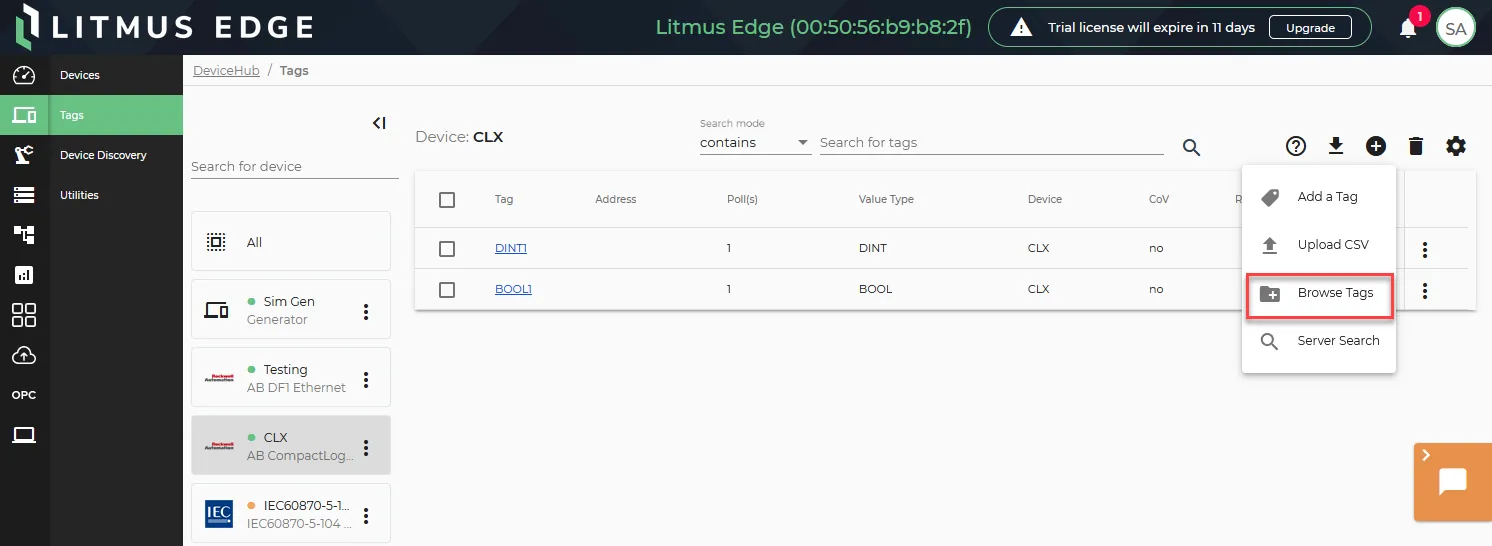The image size is (1492, 546).
Task: Open options menu for IEC60870-5 device
Action: click(366, 516)
